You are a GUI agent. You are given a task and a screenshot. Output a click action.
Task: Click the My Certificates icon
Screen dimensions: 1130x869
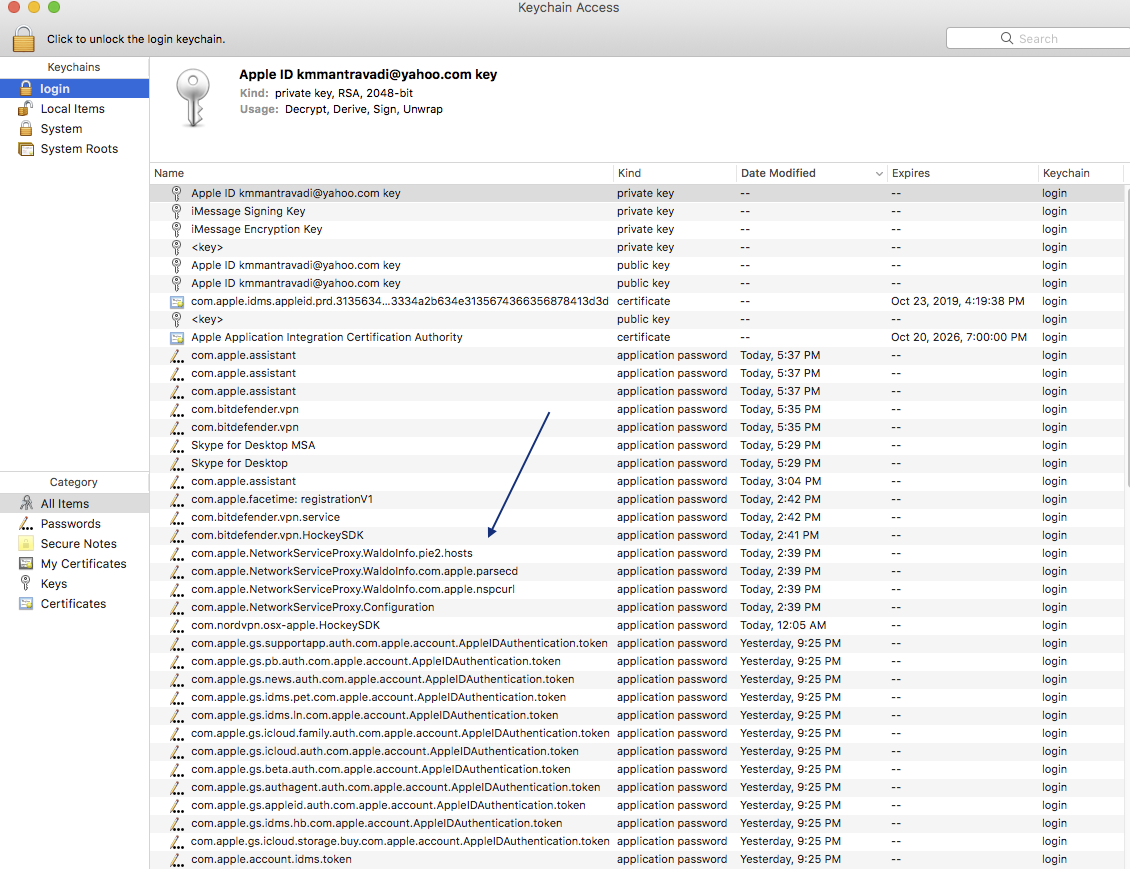pos(26,563)
